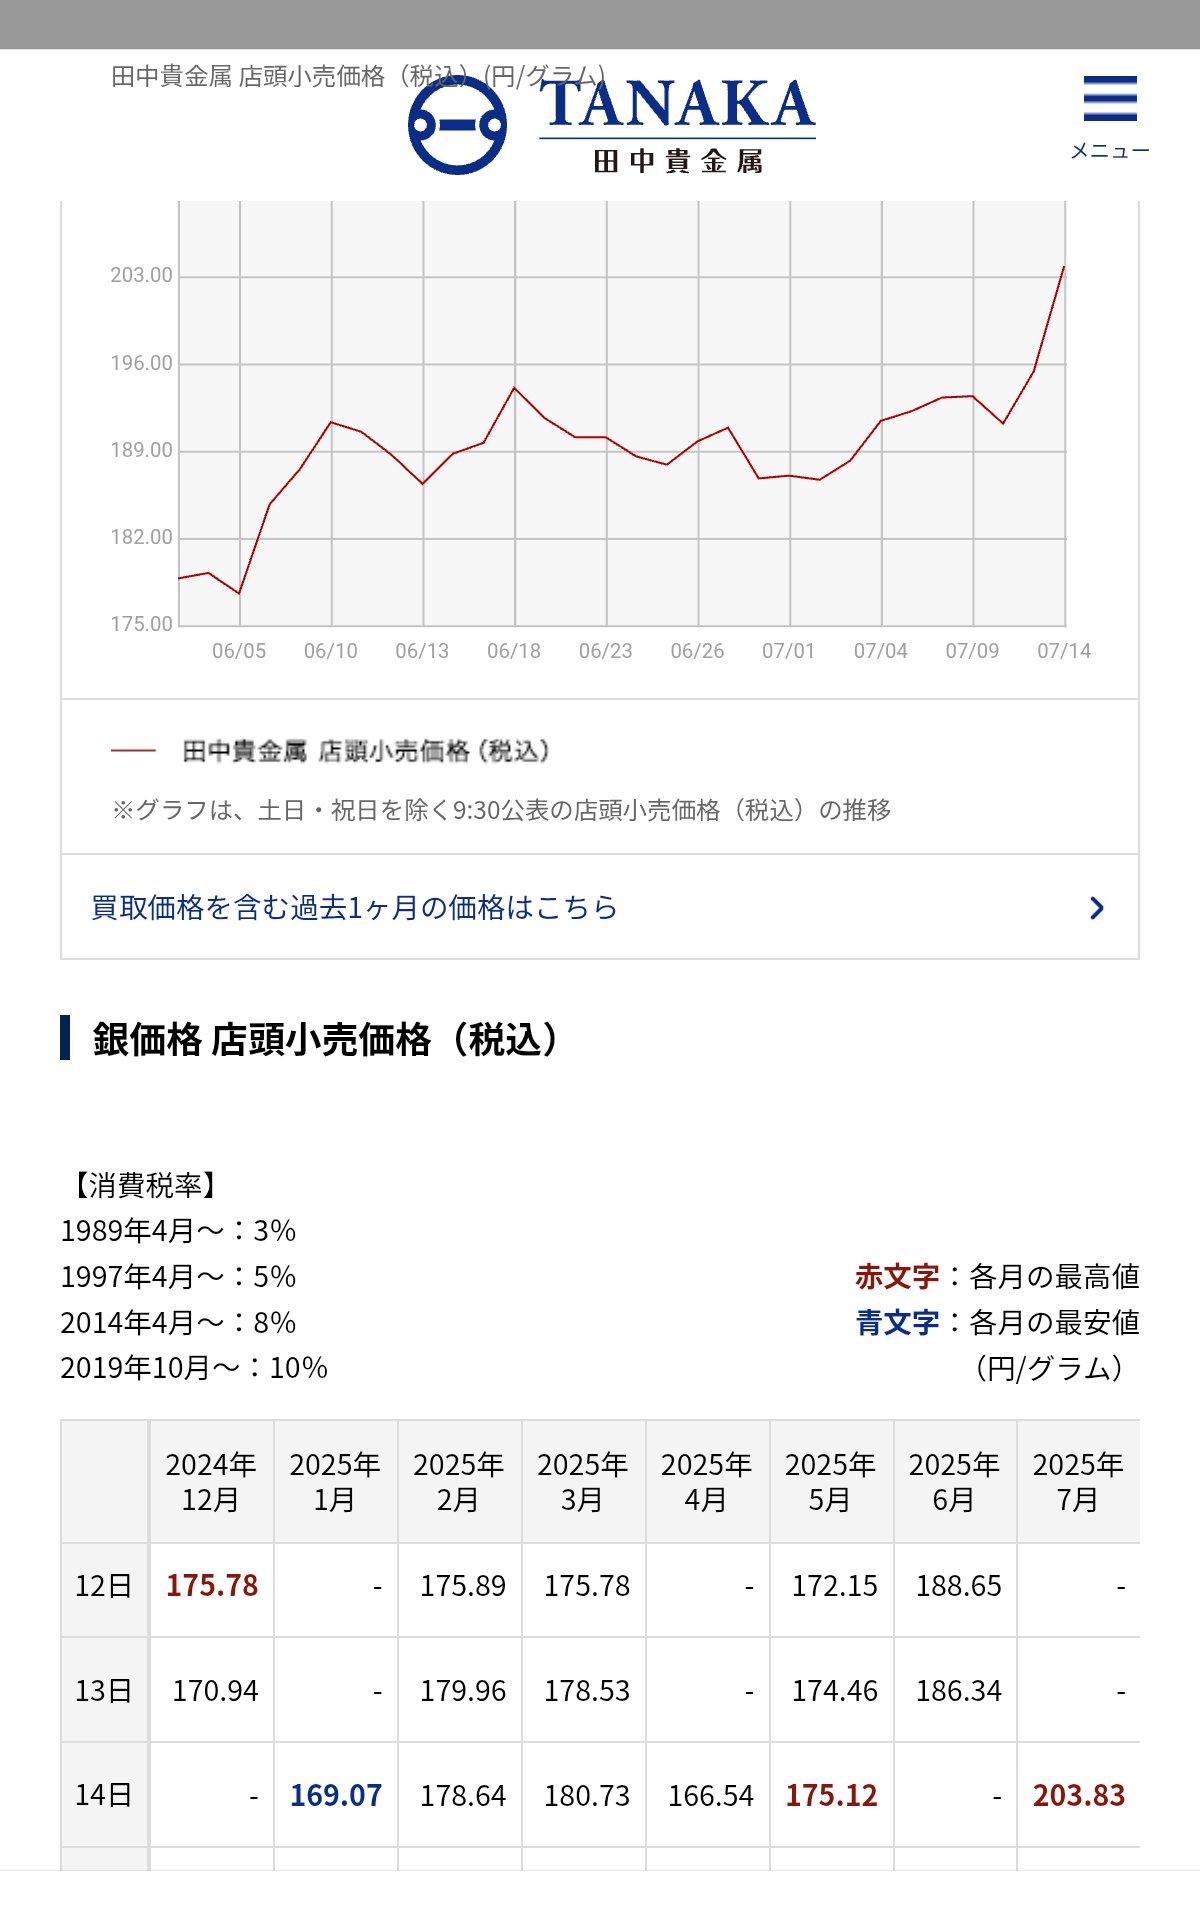This screenshot has height=1920, width=1200.
Task: Click the 07/14 peak point on the chart line
Action: click(x=1063, y=267)
